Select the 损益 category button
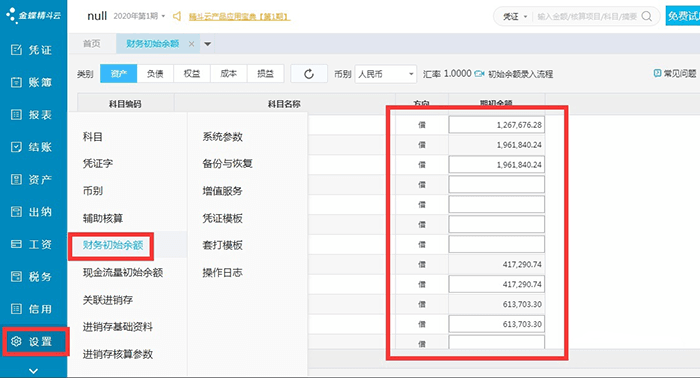 pyautogui.click(x=265, y=74)
